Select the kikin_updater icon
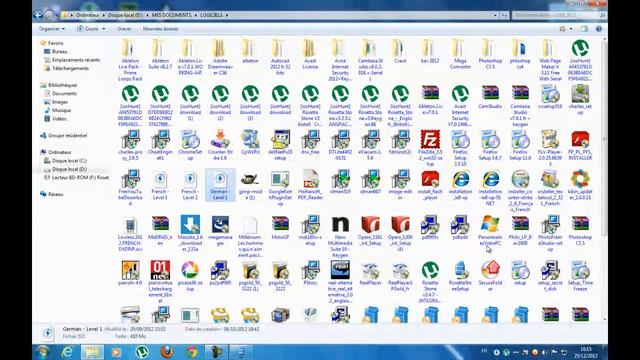This screenshot has height=360, width=640. point(580,179)
